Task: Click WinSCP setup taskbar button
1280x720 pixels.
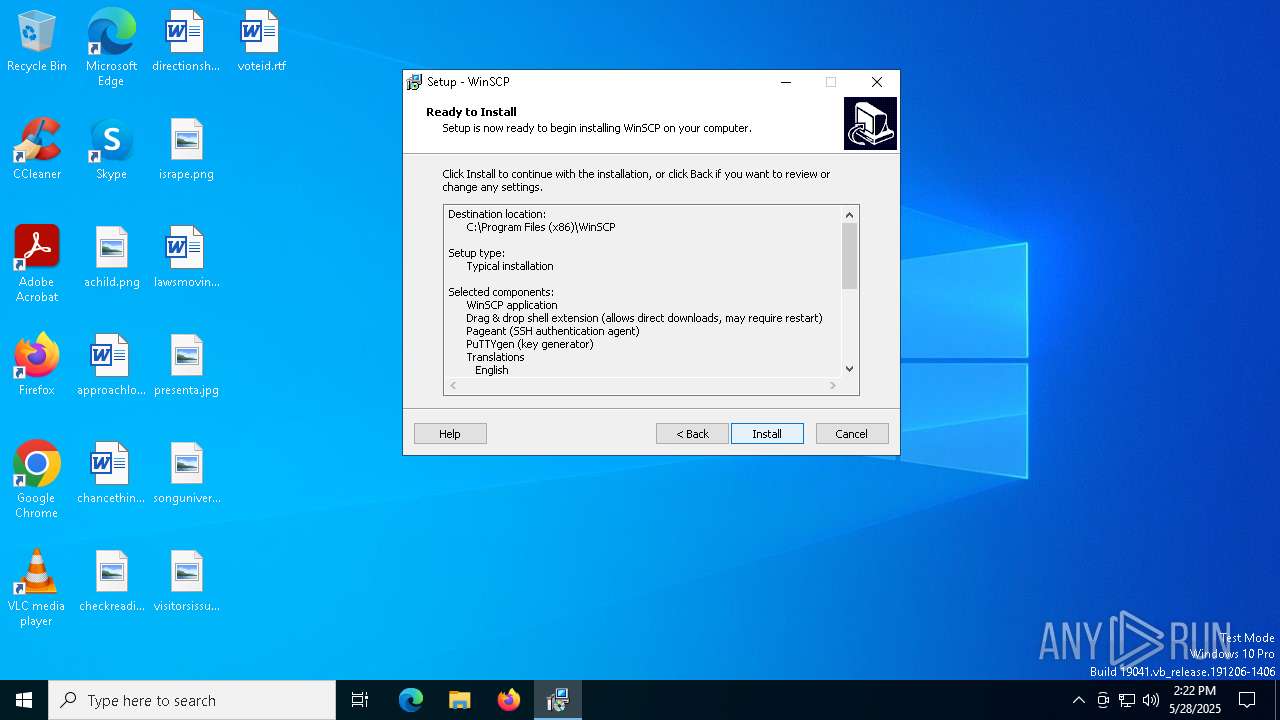Action: [x=558, y=700]
